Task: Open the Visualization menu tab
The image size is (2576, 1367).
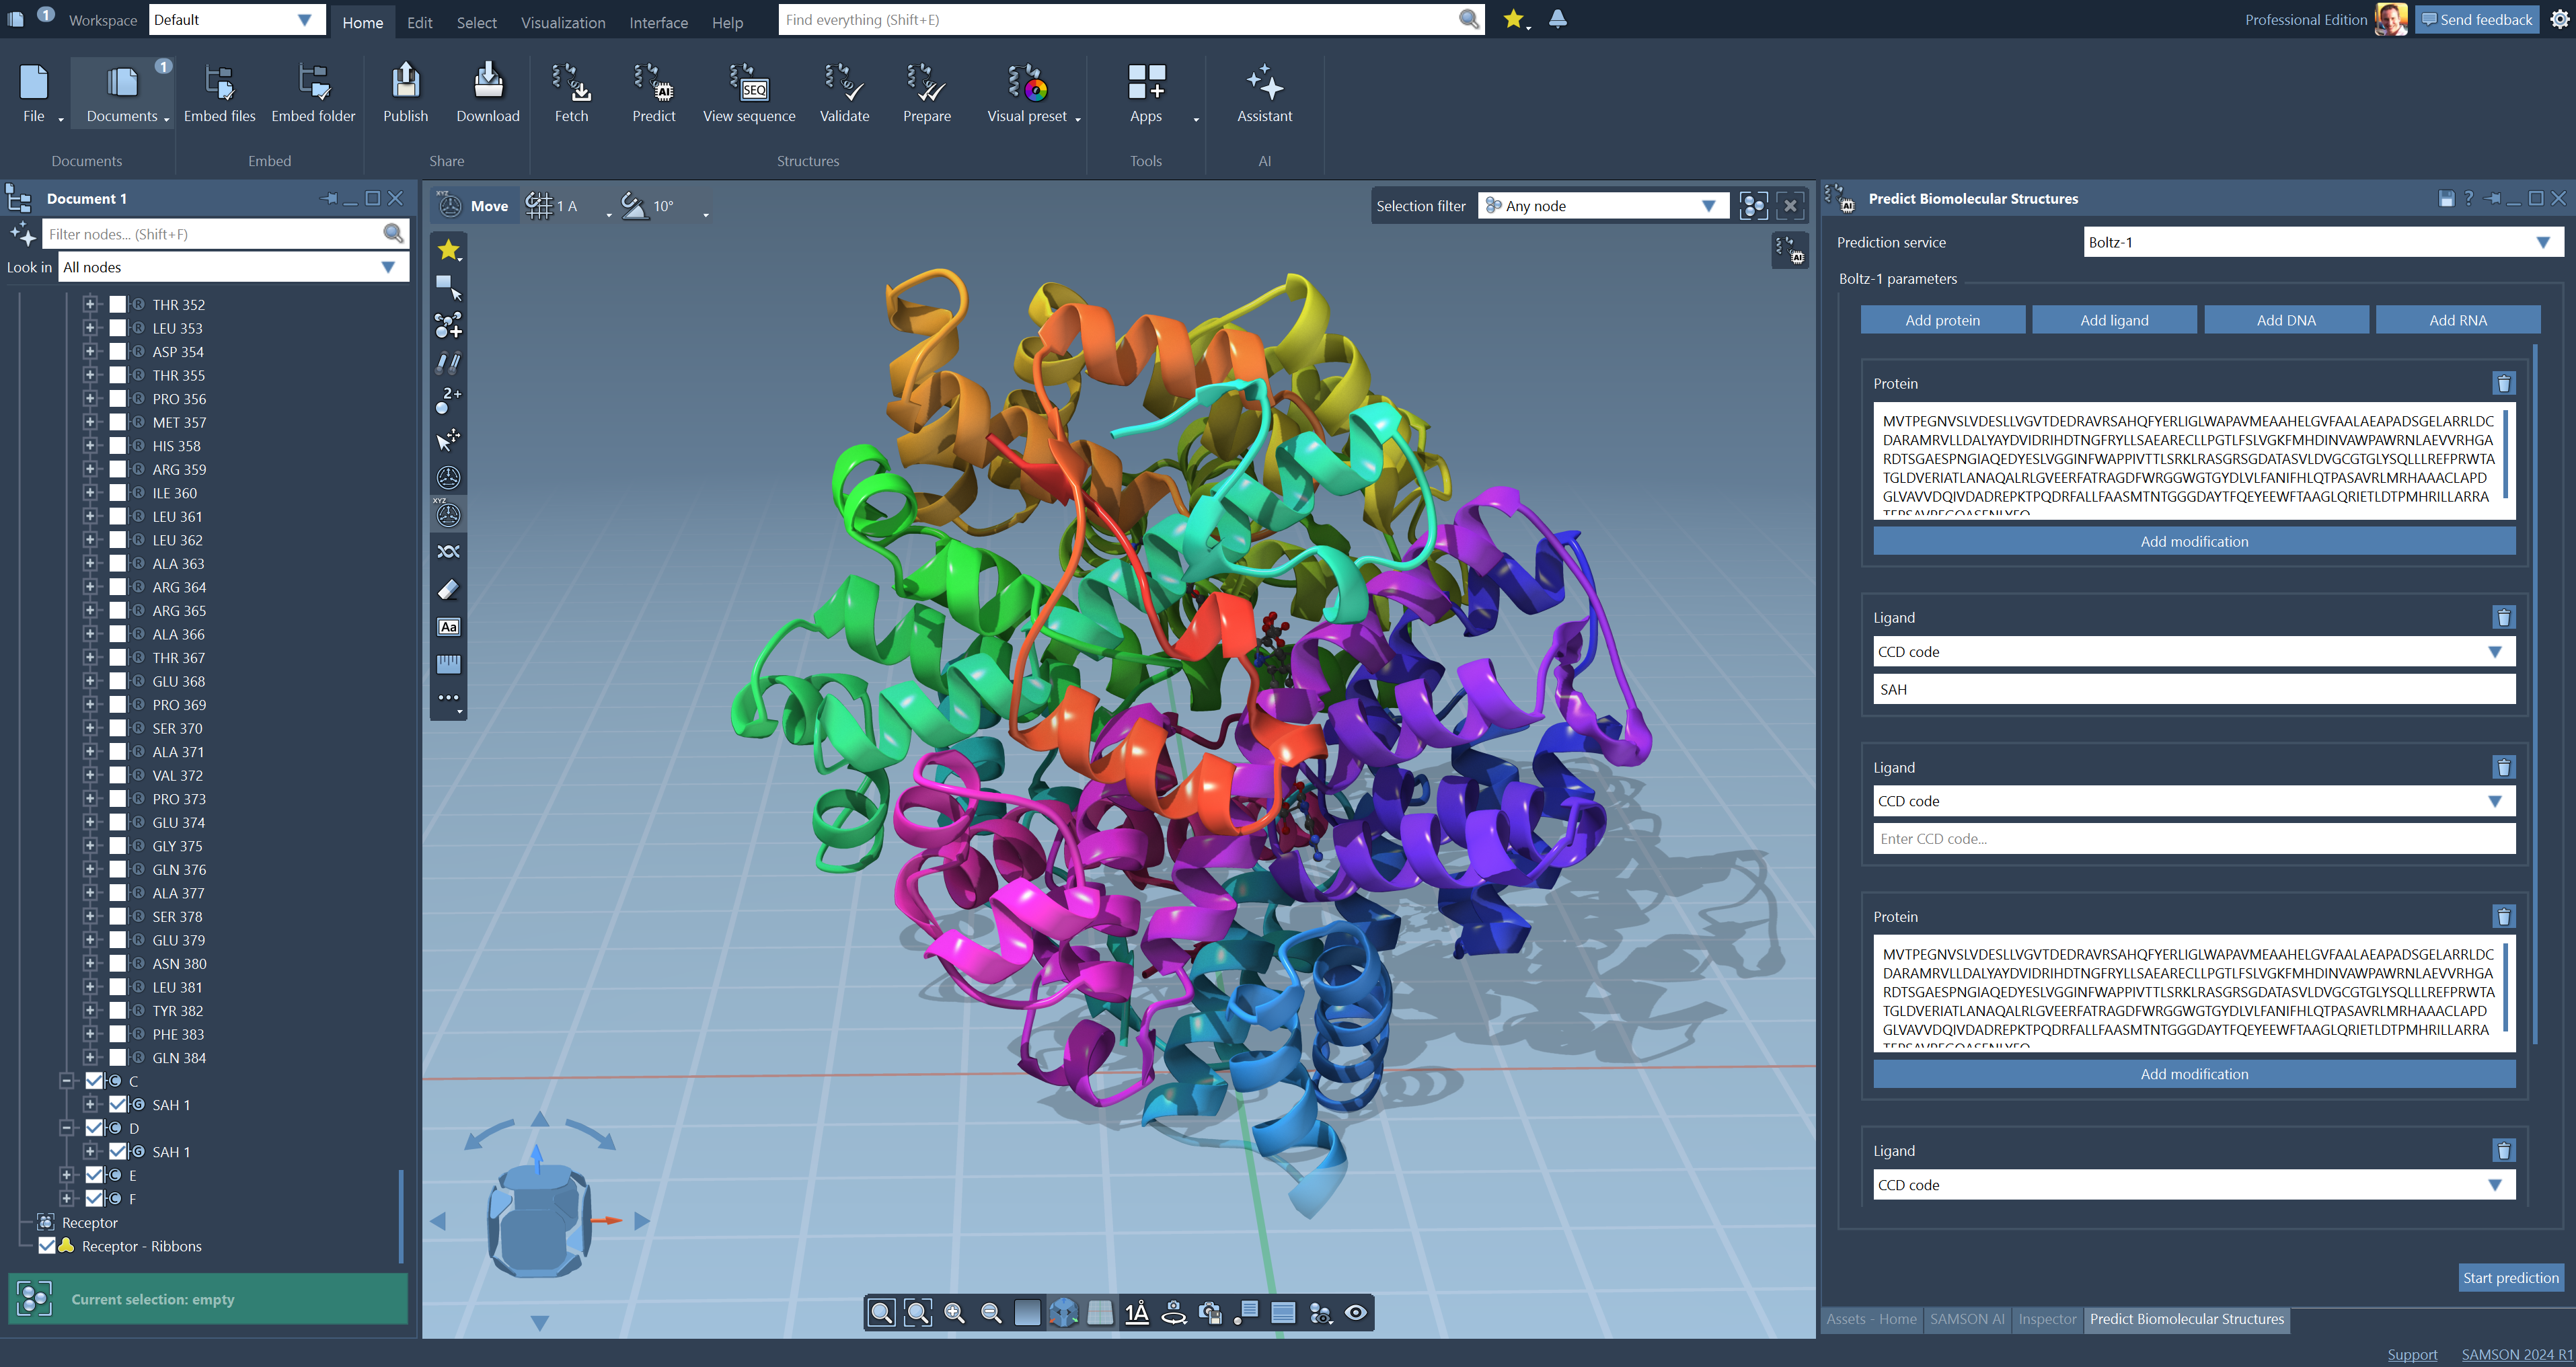Action: (562, 22)
